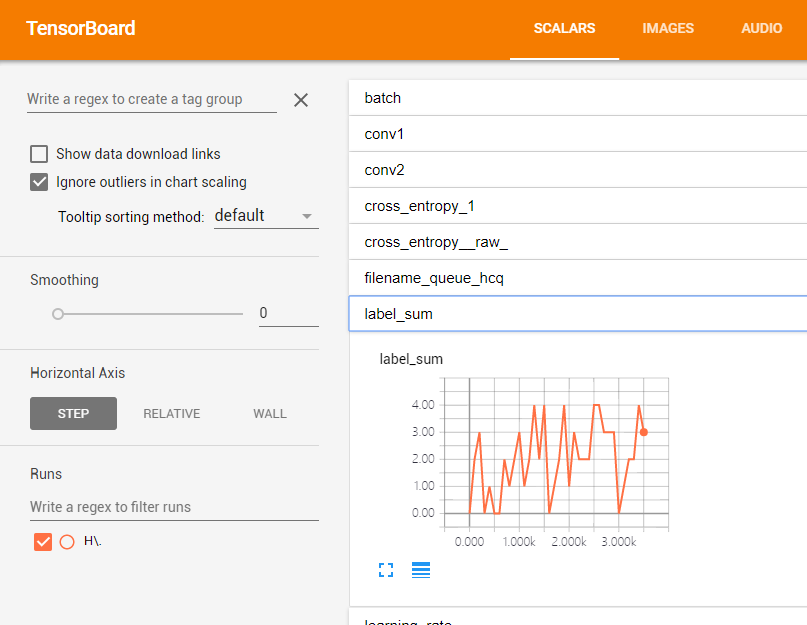The image size is (807, 625).
Task: Expand the filename_queue_hcq tag group
Action: tap(577, 278)
